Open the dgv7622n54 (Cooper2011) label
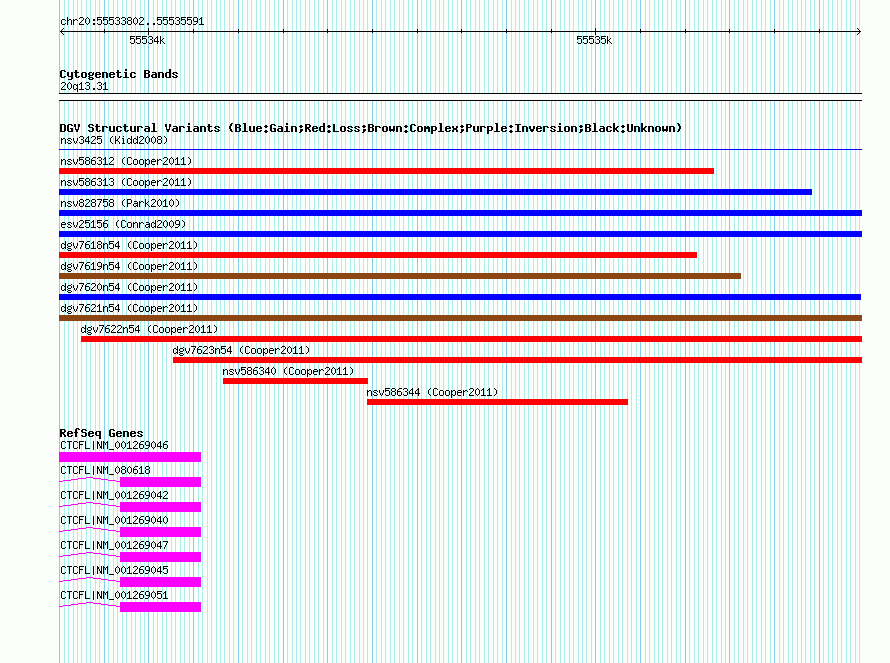The height and width of the screenshot is (663, 890). [x=149, y=329]
